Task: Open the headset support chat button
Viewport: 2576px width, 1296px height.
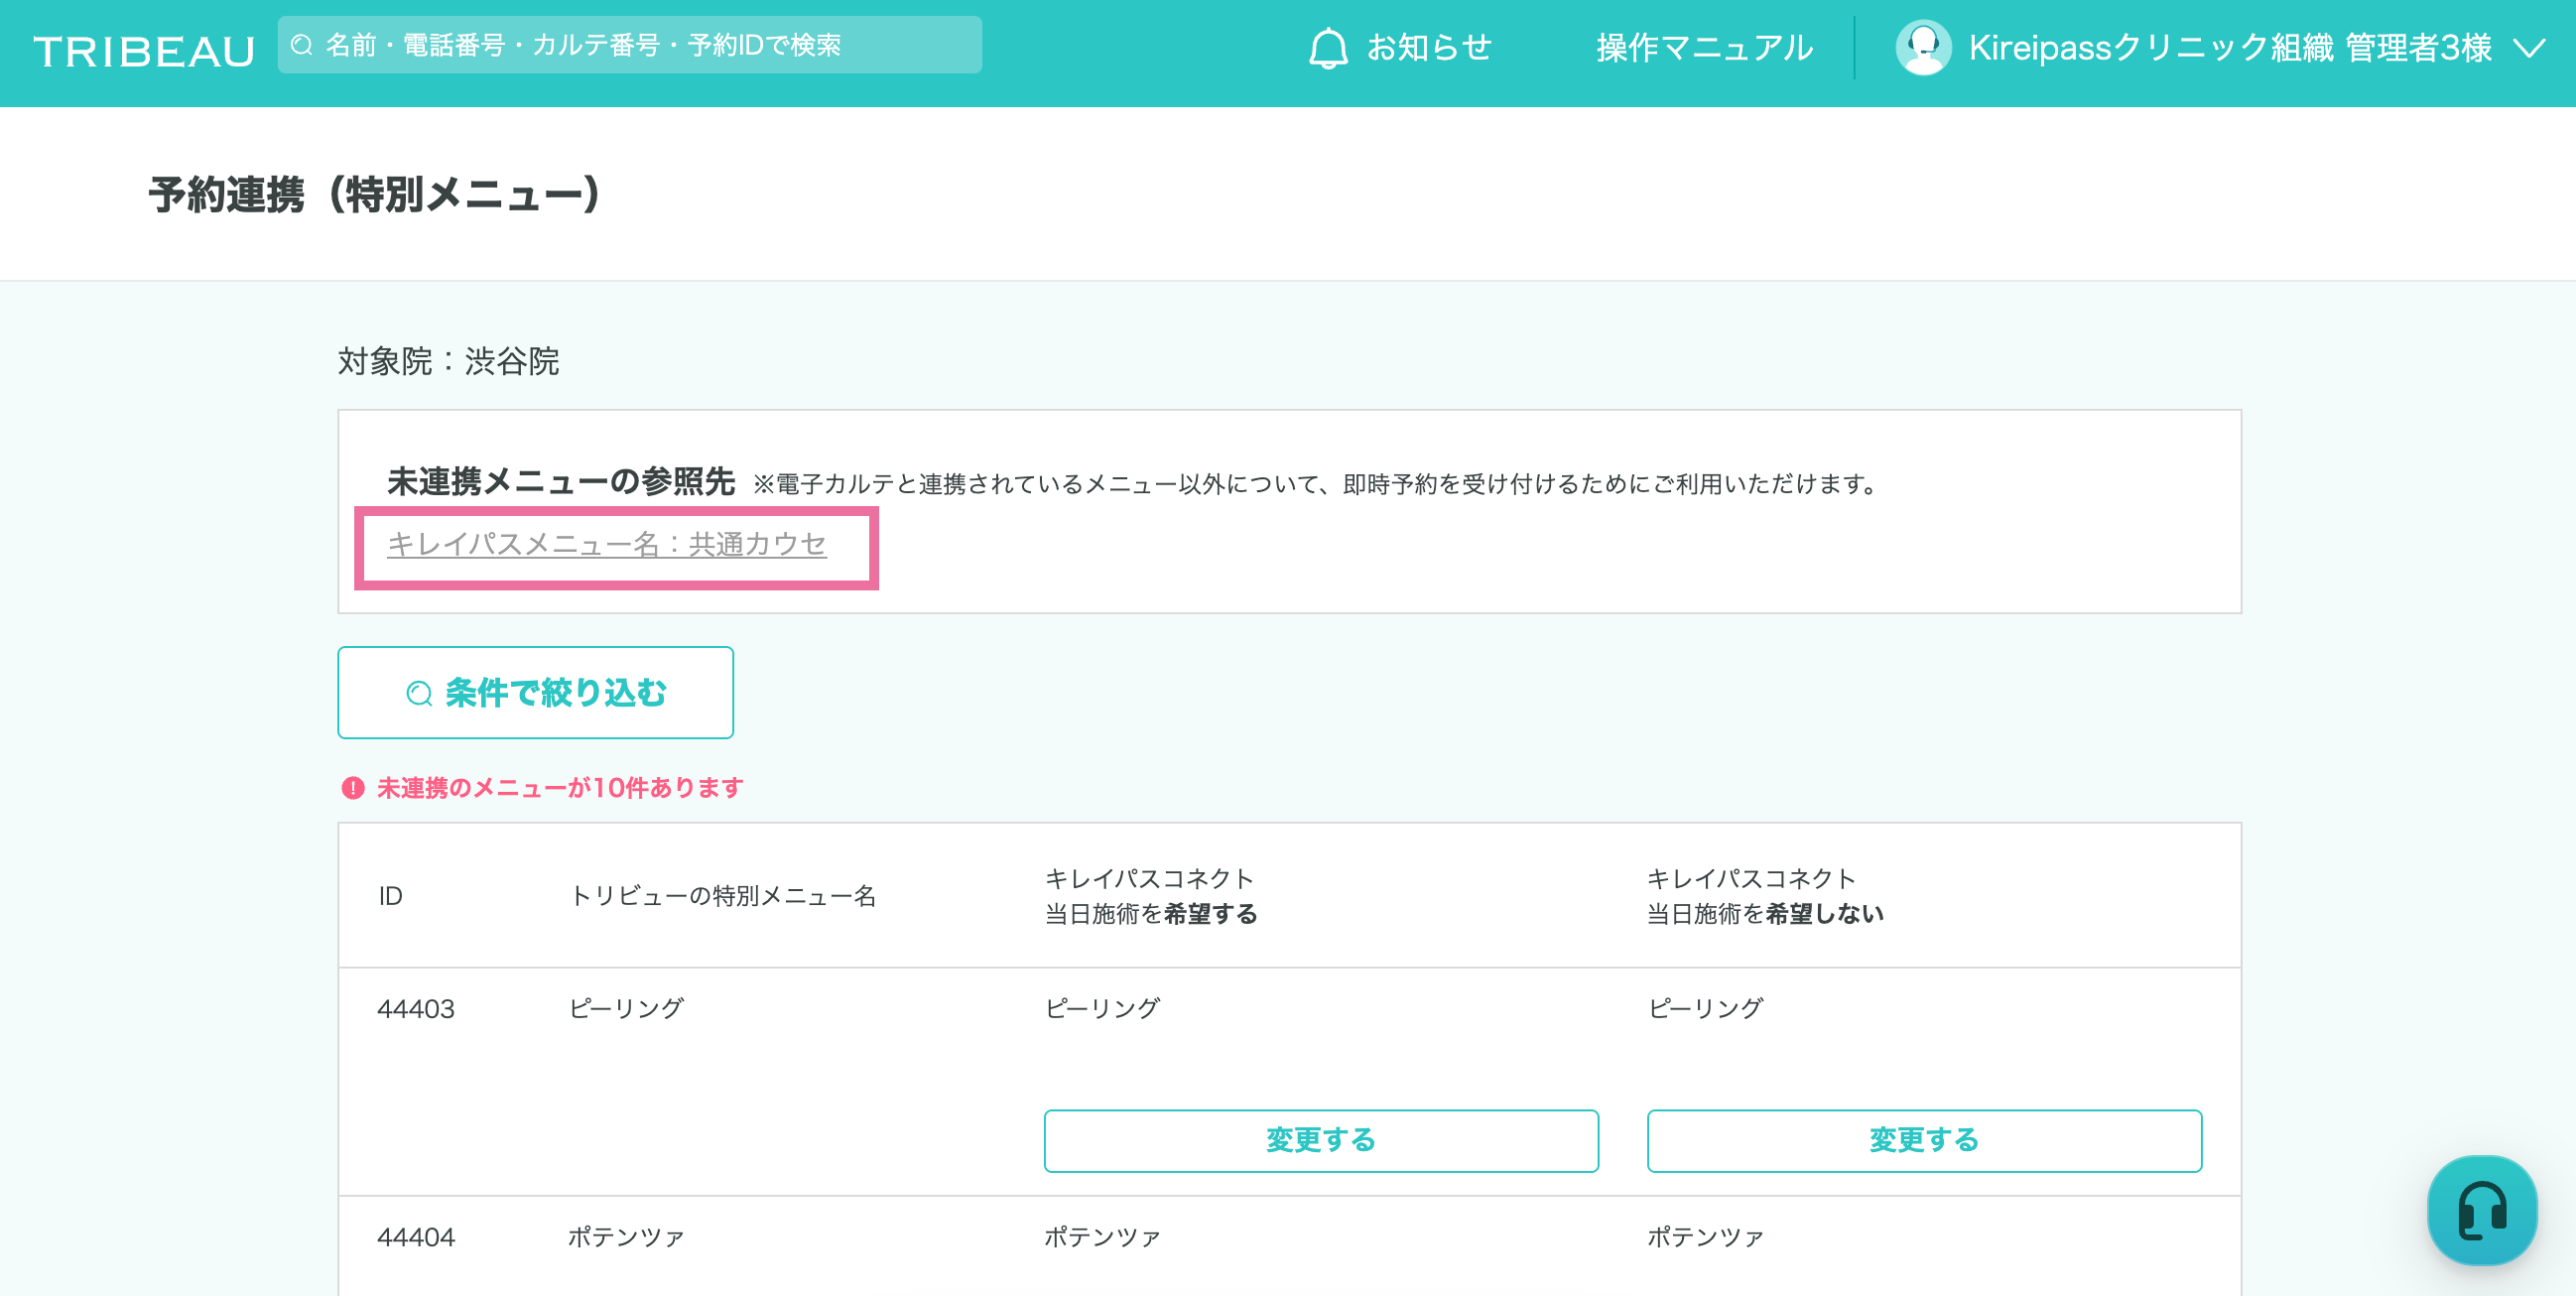Action: click(2482, 1210)
